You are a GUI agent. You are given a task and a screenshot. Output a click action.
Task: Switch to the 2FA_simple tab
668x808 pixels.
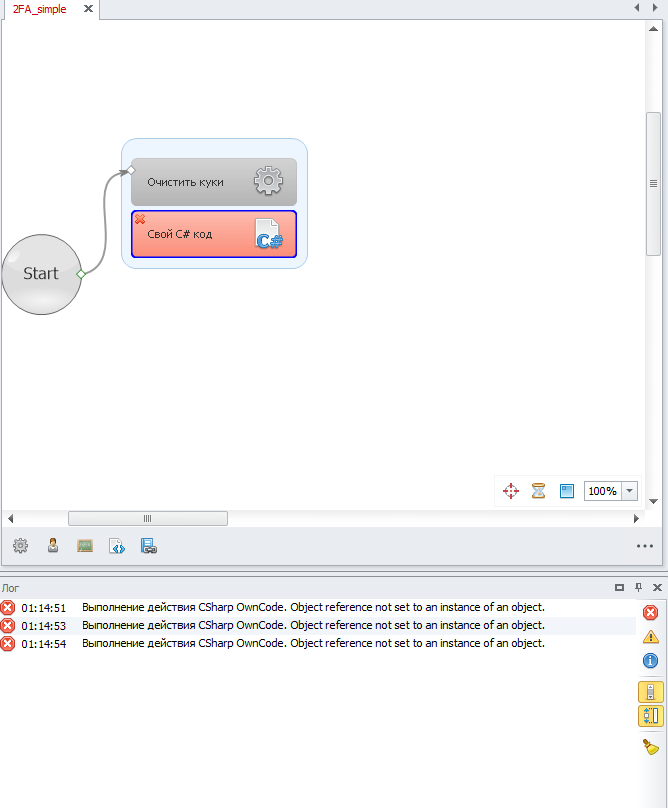pos(40,9)
